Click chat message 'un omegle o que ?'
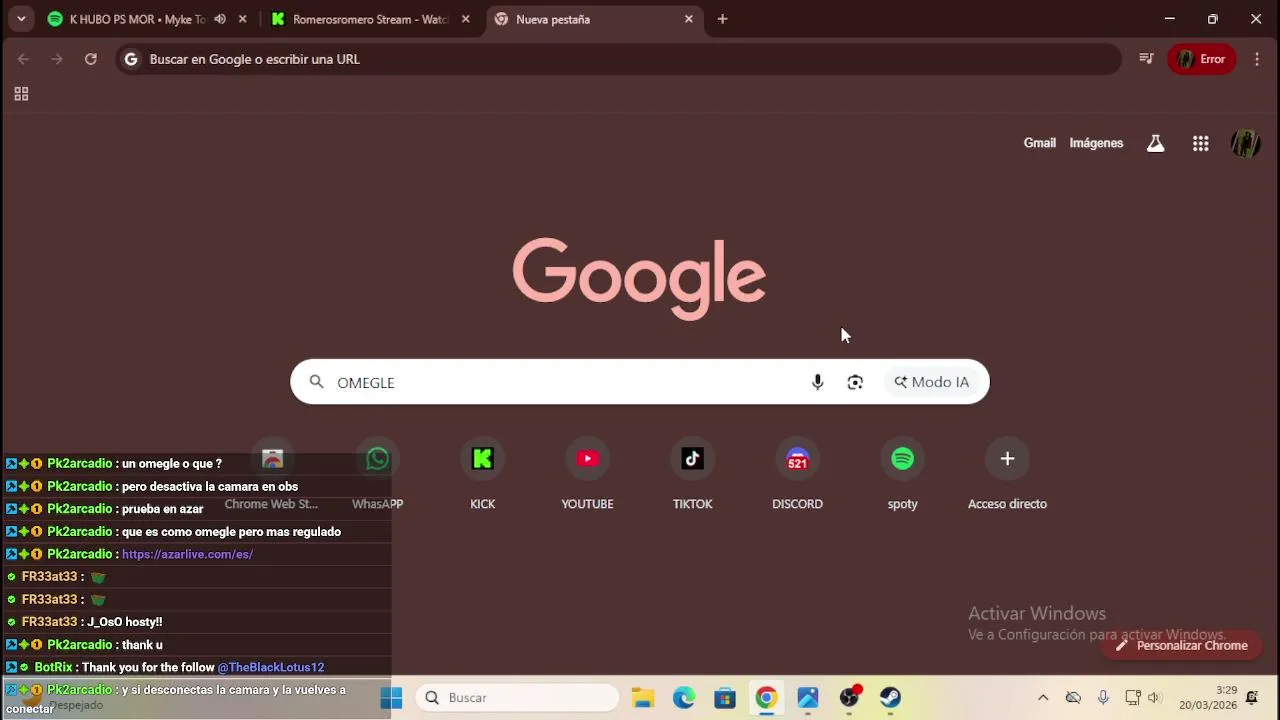Image resolution: width=1280 pixels, height=720 pixels. pyautogui.click(x=172, y=463)
